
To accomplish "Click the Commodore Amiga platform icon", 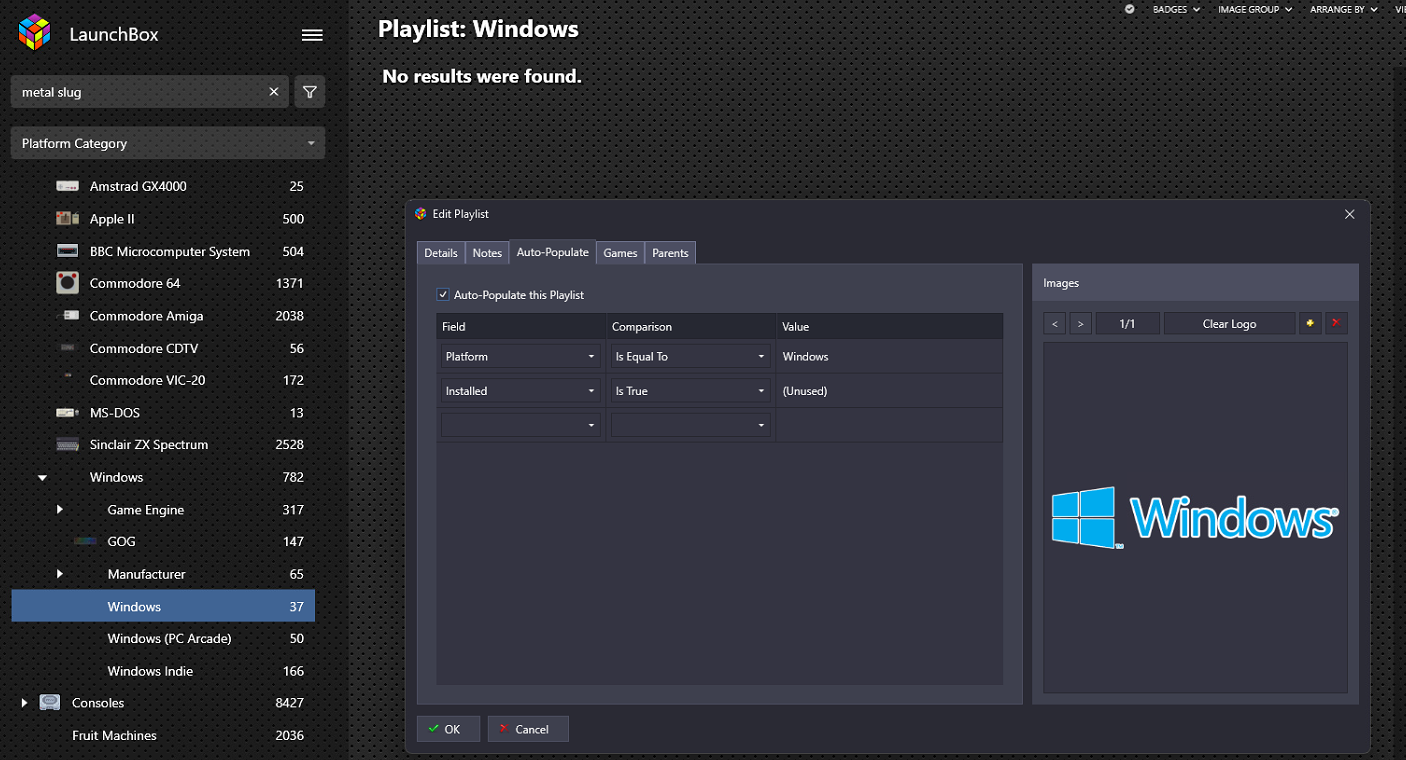I will (x=70, y=315).
